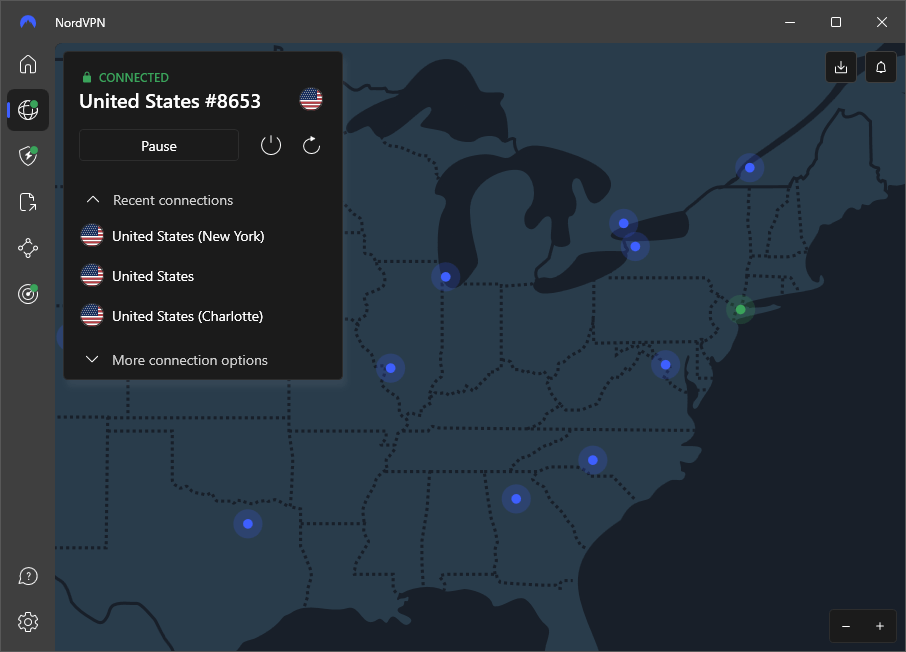Close the NordVPN window

click(x=882, y=22)
